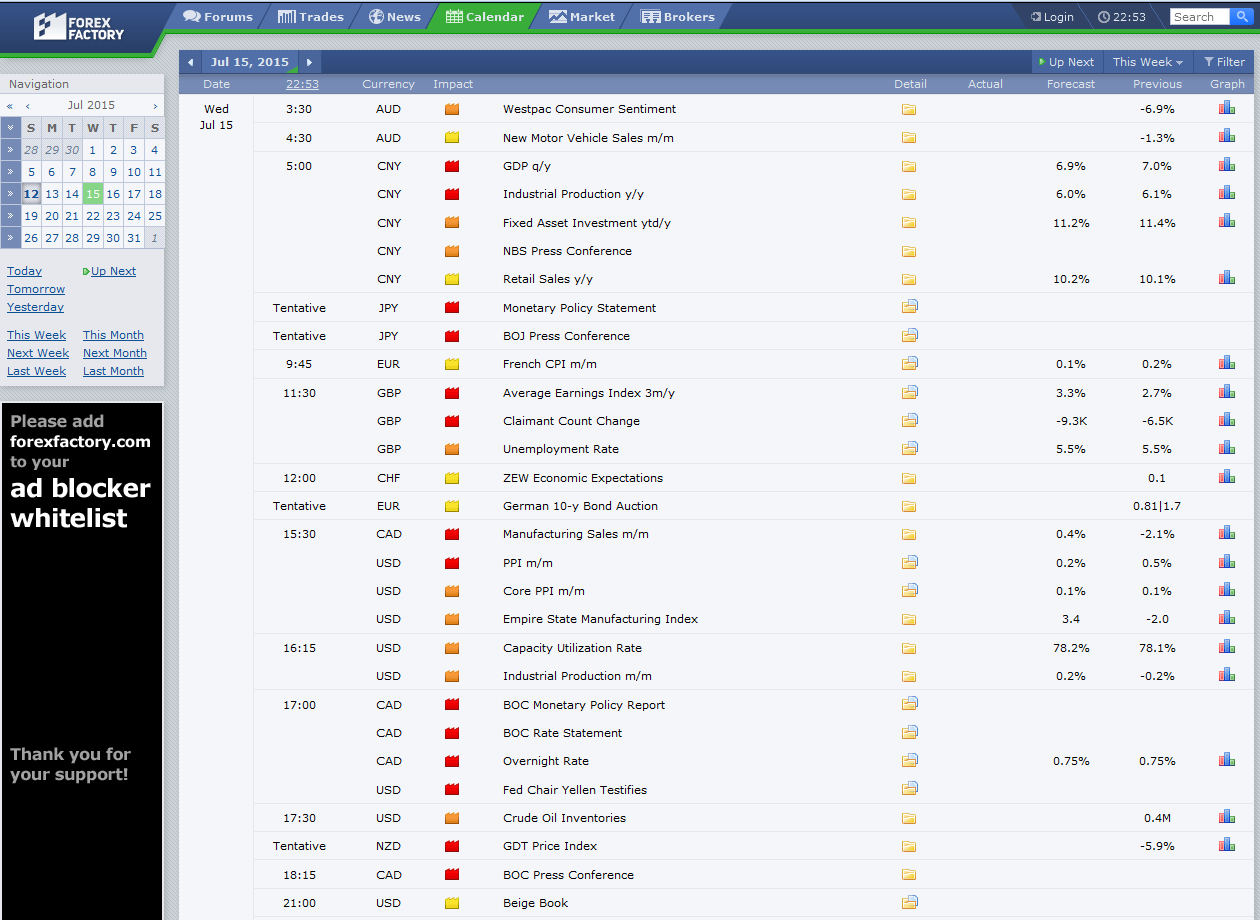
Task: Open detail folder for GDP q/y
Action: click(909, 167)
